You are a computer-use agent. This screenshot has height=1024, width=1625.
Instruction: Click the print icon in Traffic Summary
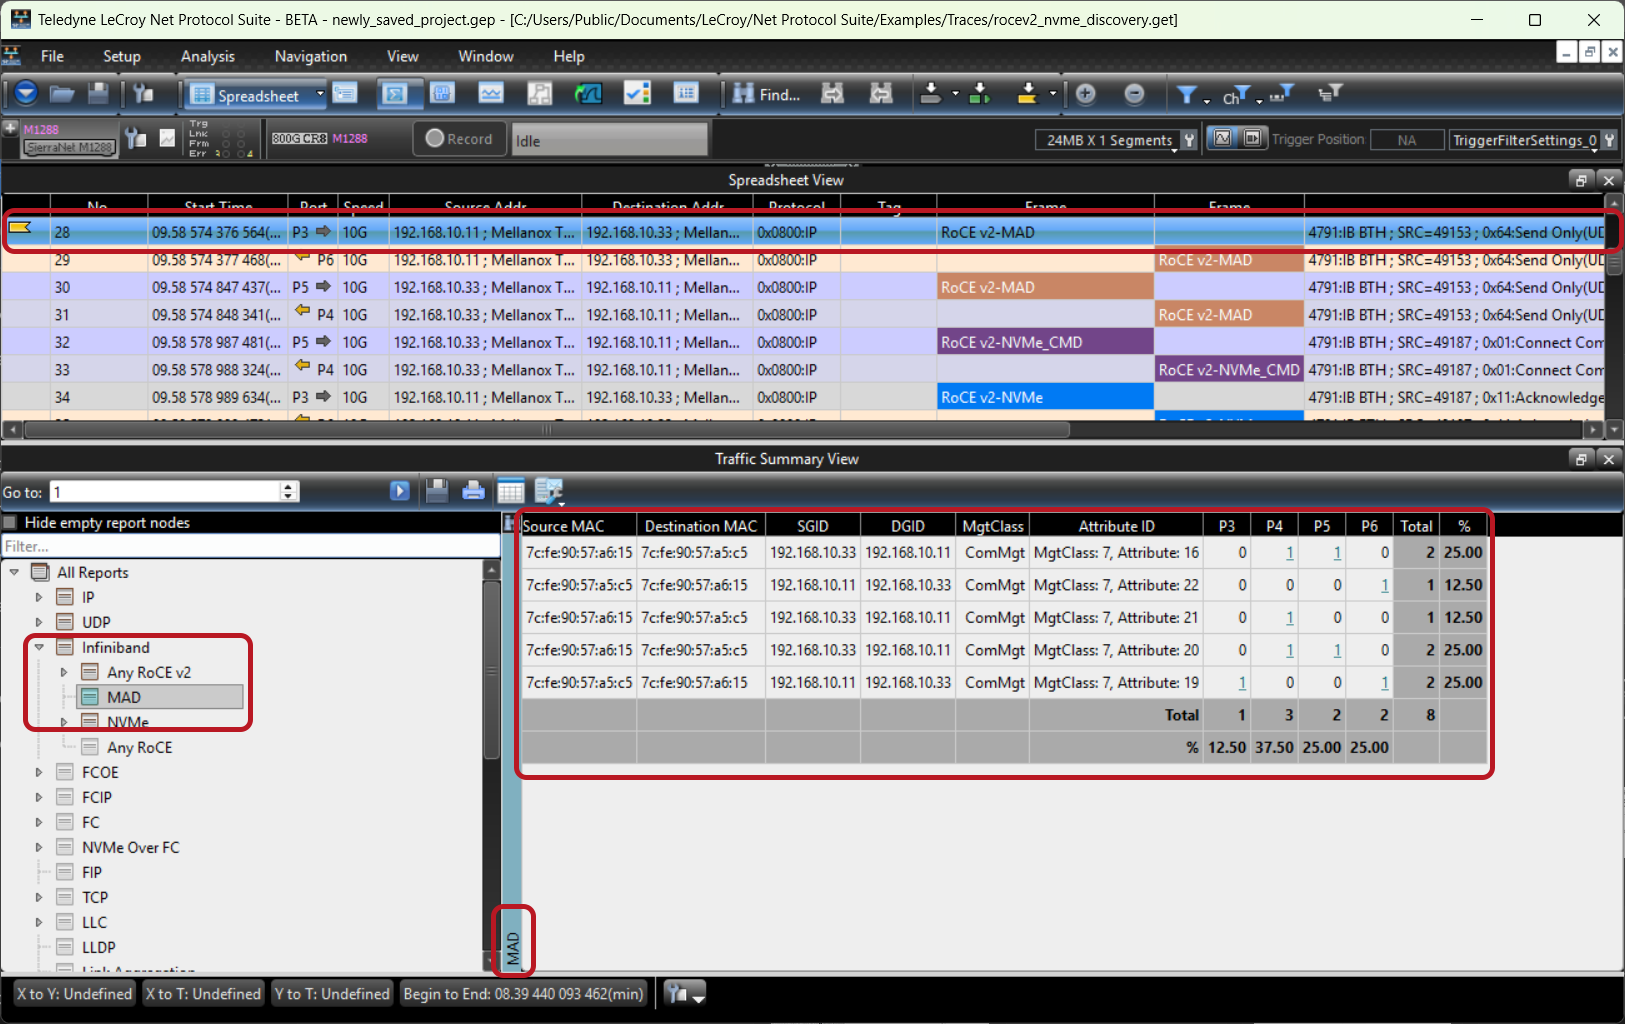pyautogui.click(x=473, y=491)
